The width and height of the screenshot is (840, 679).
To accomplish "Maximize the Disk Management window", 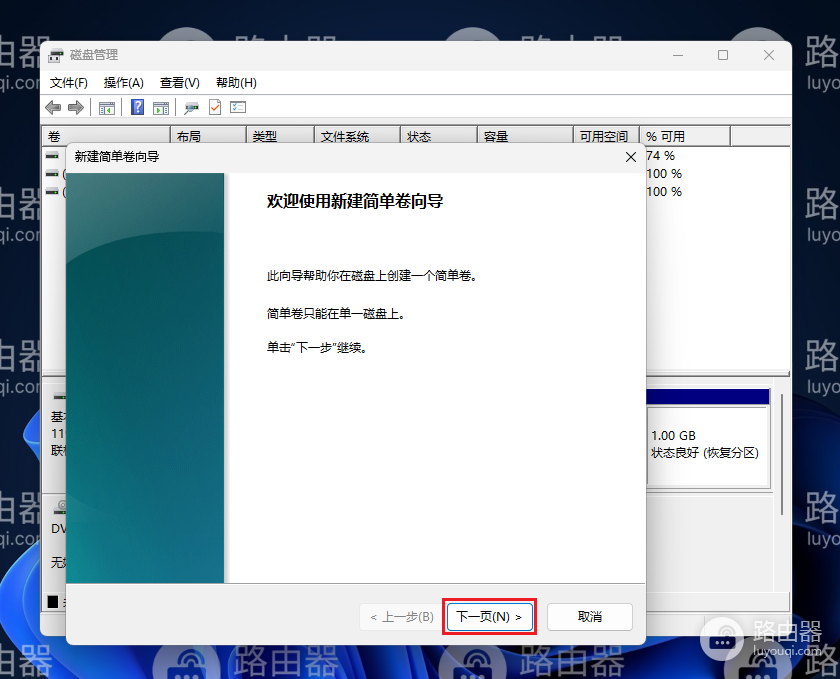I will click(723, 55).
